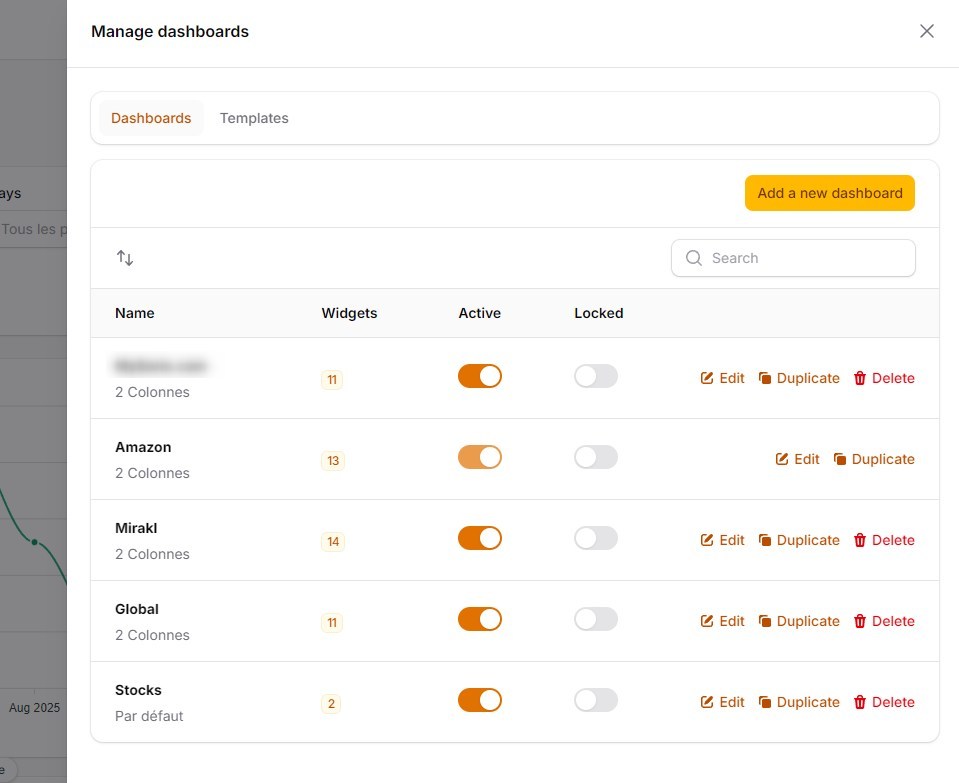Click the Delete trash icon for Stocks
959x783 pixels.
point(861,702)
